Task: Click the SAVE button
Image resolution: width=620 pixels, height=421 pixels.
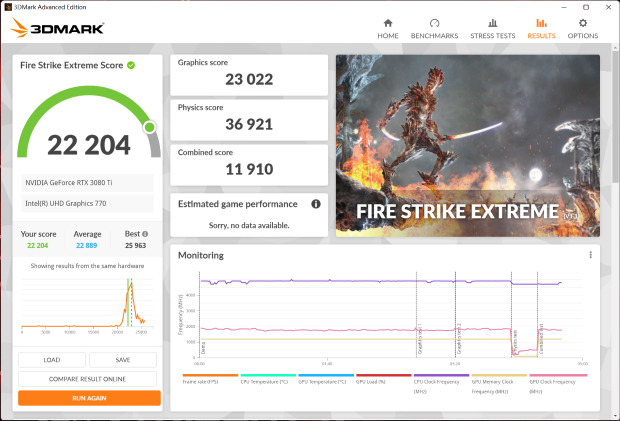Action: [123, 360]
